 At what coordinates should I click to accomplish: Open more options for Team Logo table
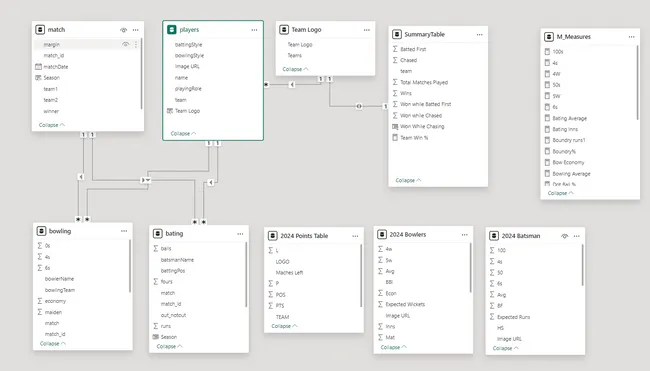tap(366, 30)
